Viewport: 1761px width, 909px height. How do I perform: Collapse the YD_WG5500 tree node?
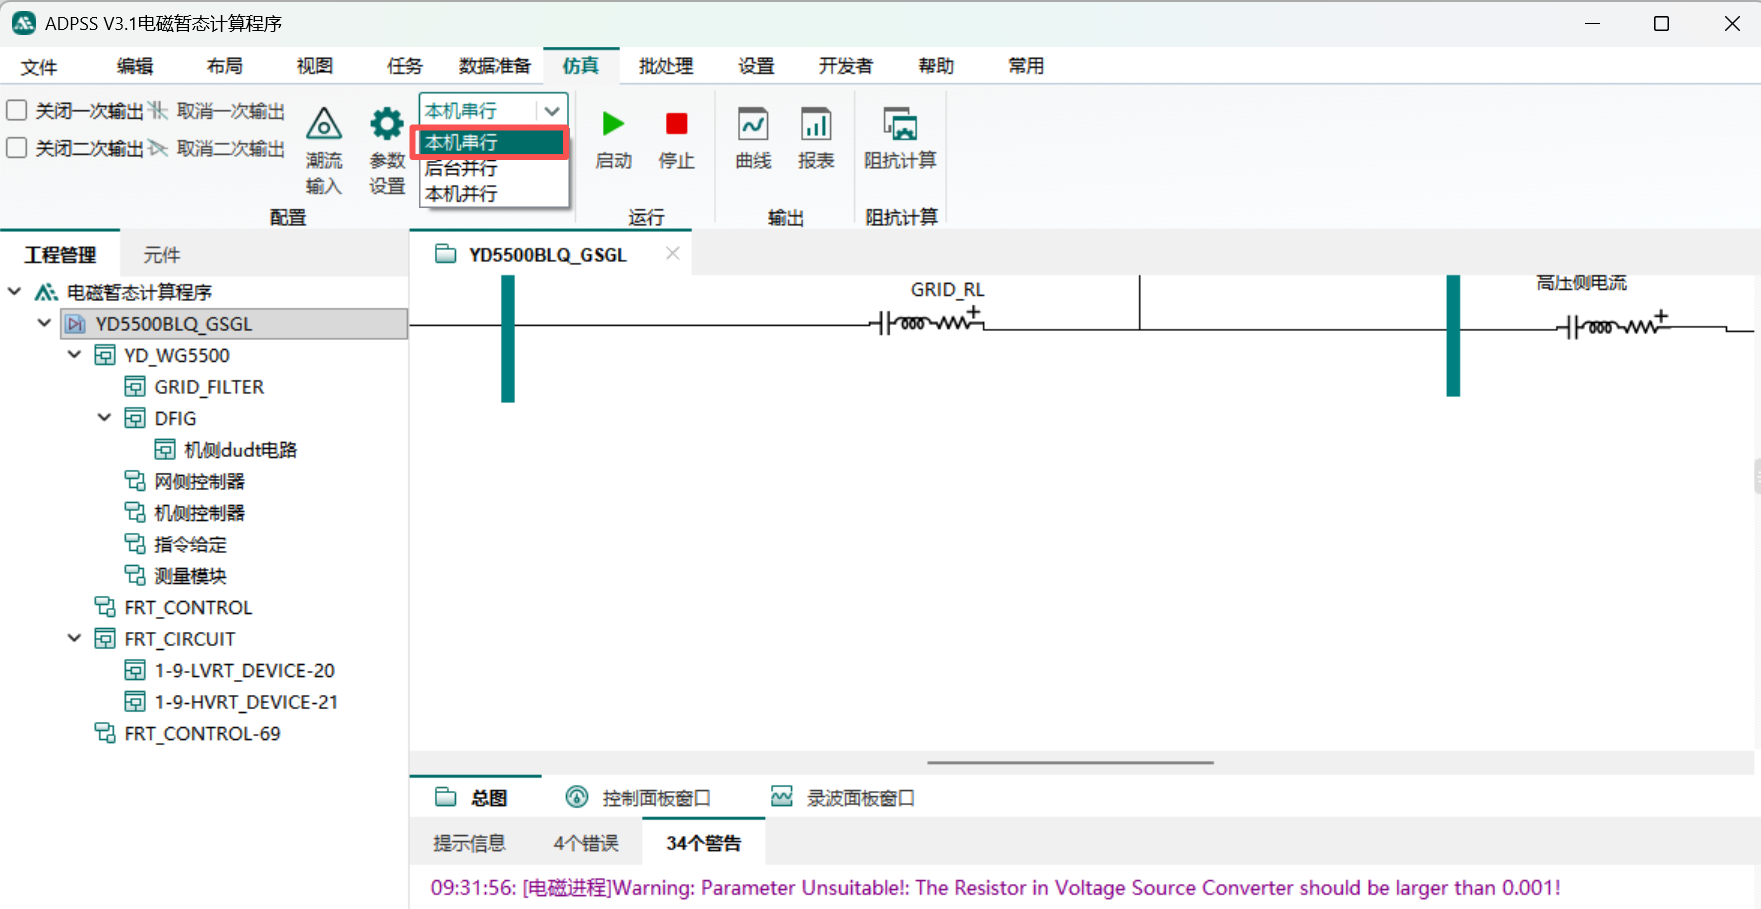coord(75,355)
